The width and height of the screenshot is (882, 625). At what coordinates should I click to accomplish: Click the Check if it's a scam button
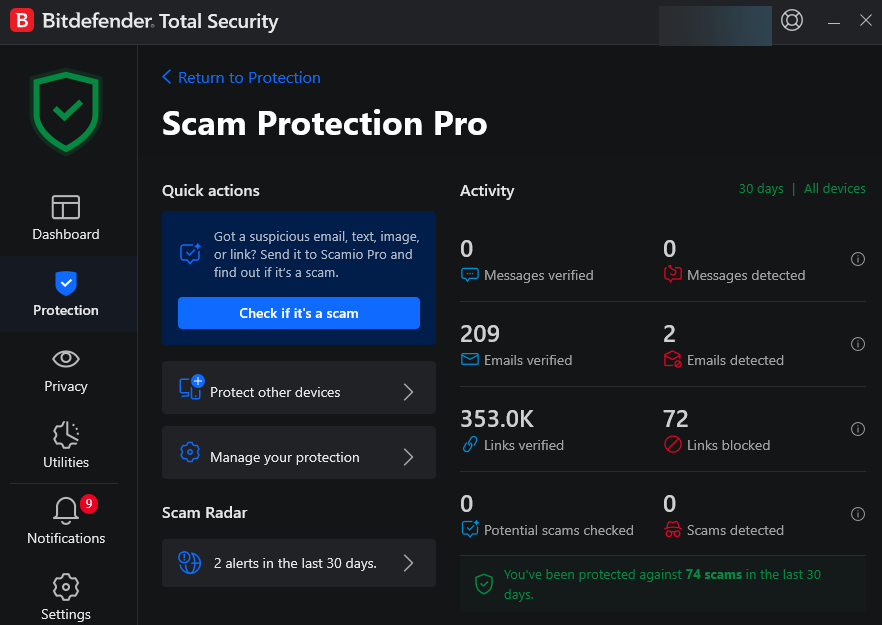299,313
